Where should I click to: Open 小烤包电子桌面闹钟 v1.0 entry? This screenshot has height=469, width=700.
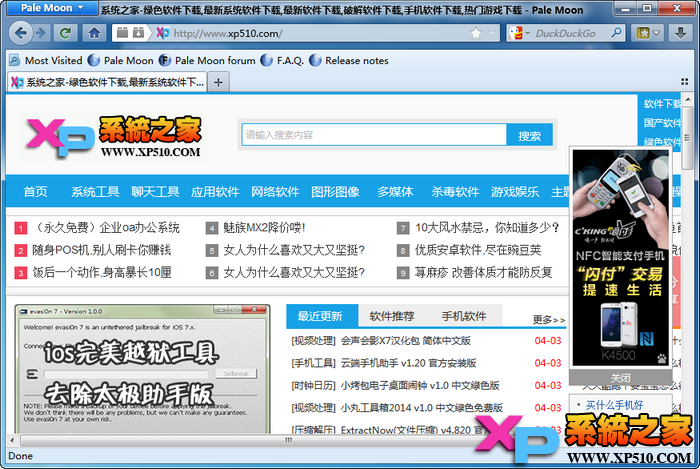[x=420, y=385]
